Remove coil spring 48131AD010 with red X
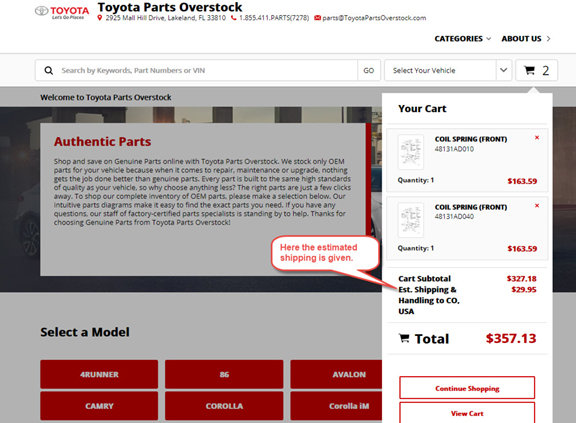Screen dimensions: 576x423 tap(537, 138)
